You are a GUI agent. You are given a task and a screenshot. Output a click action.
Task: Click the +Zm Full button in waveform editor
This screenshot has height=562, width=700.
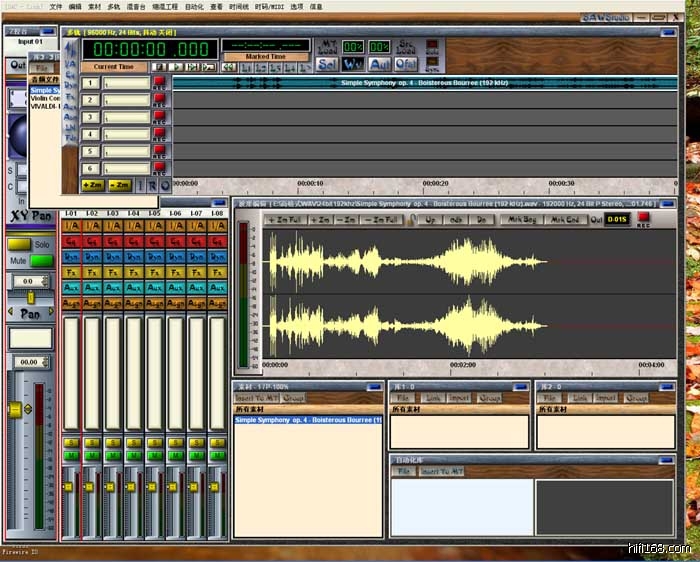(285, 219)
